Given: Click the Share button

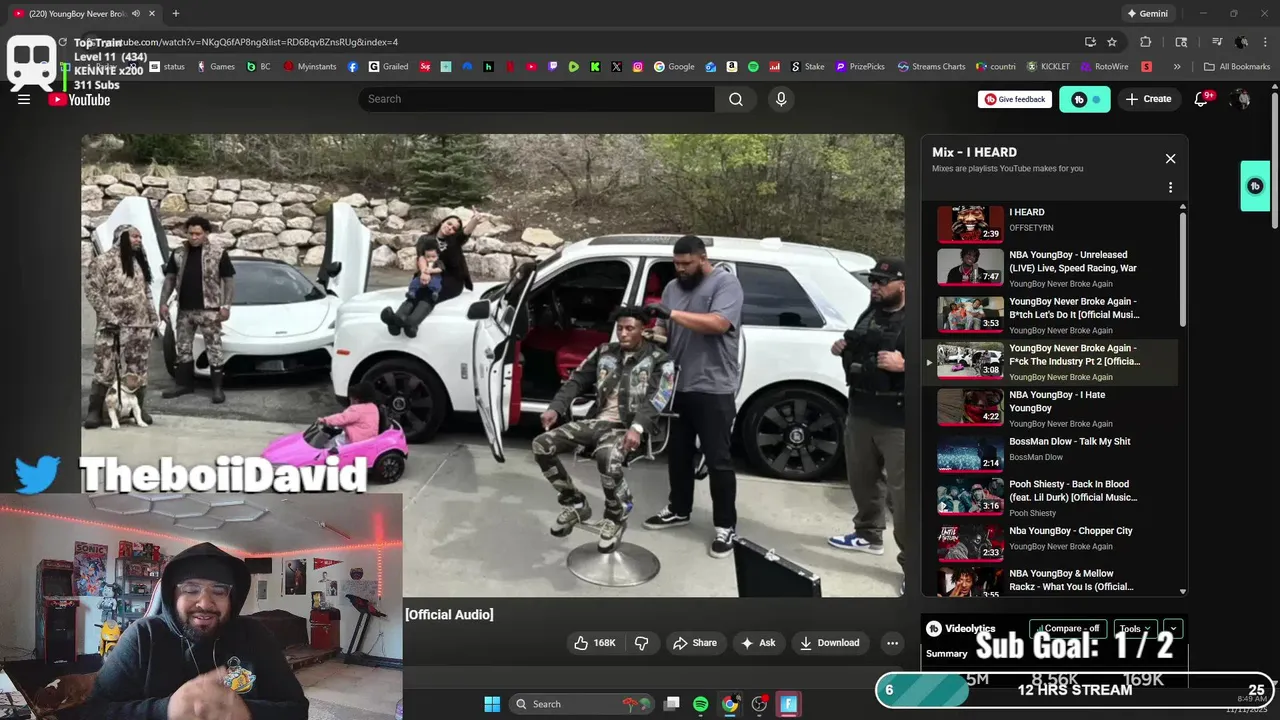Looking at the screenshot, I should 694,643.
